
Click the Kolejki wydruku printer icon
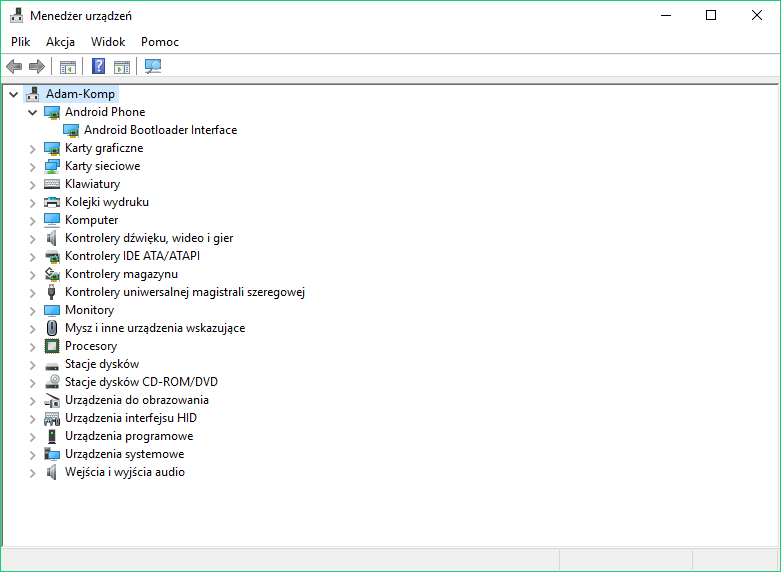(x=52, y=202)
